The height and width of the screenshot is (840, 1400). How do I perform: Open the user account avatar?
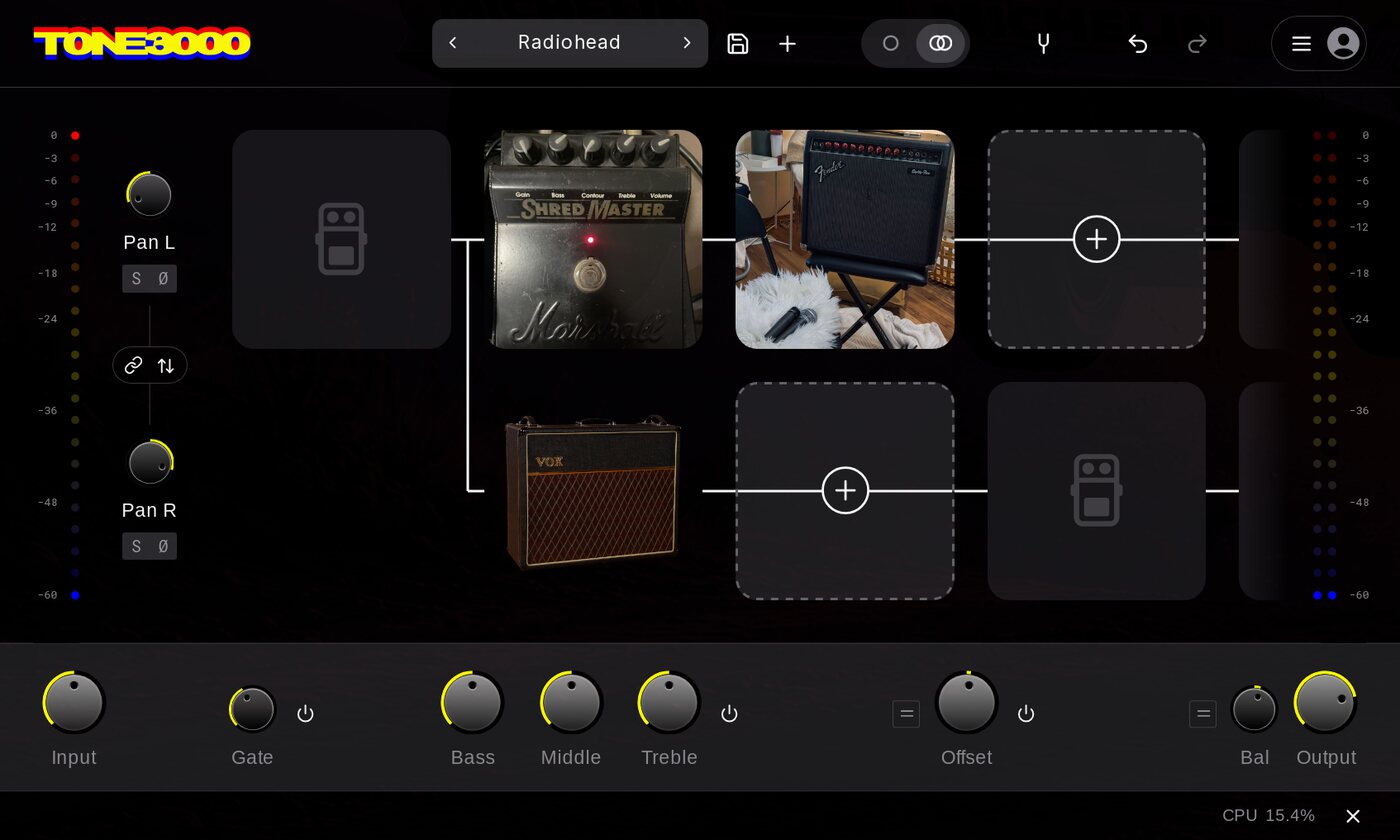point(1343,43)
